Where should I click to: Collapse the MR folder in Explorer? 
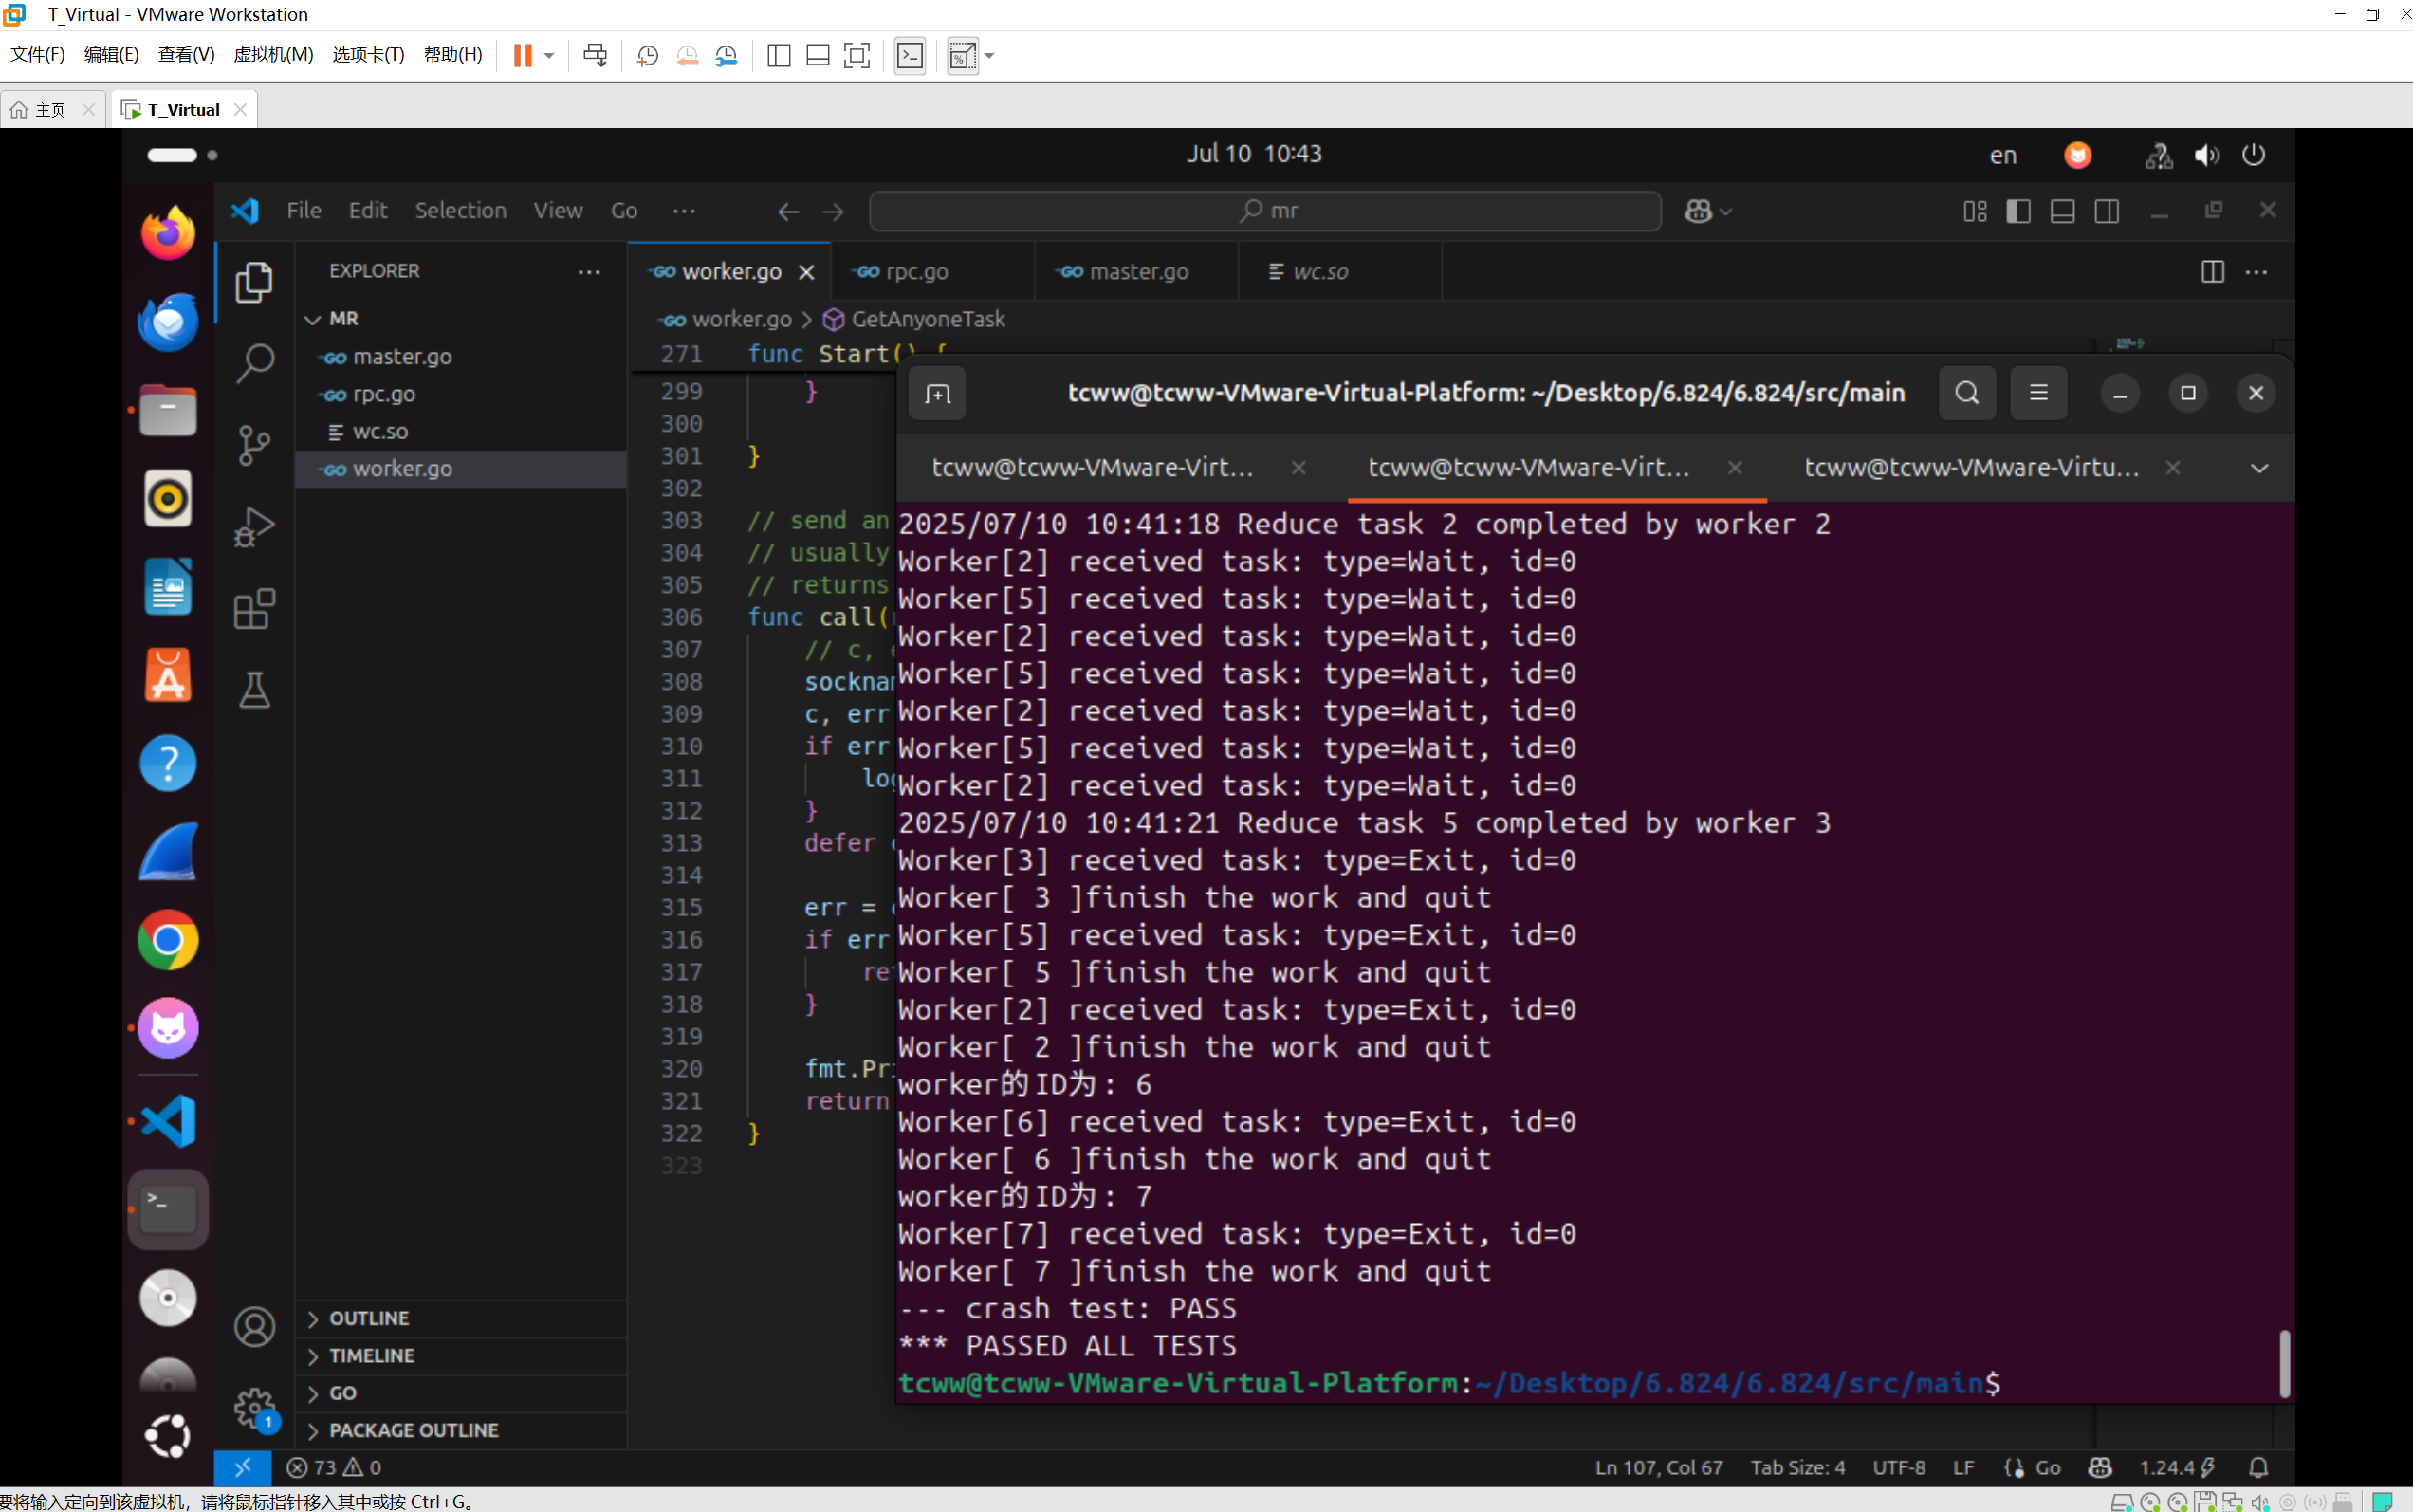(x=460, y=319)
